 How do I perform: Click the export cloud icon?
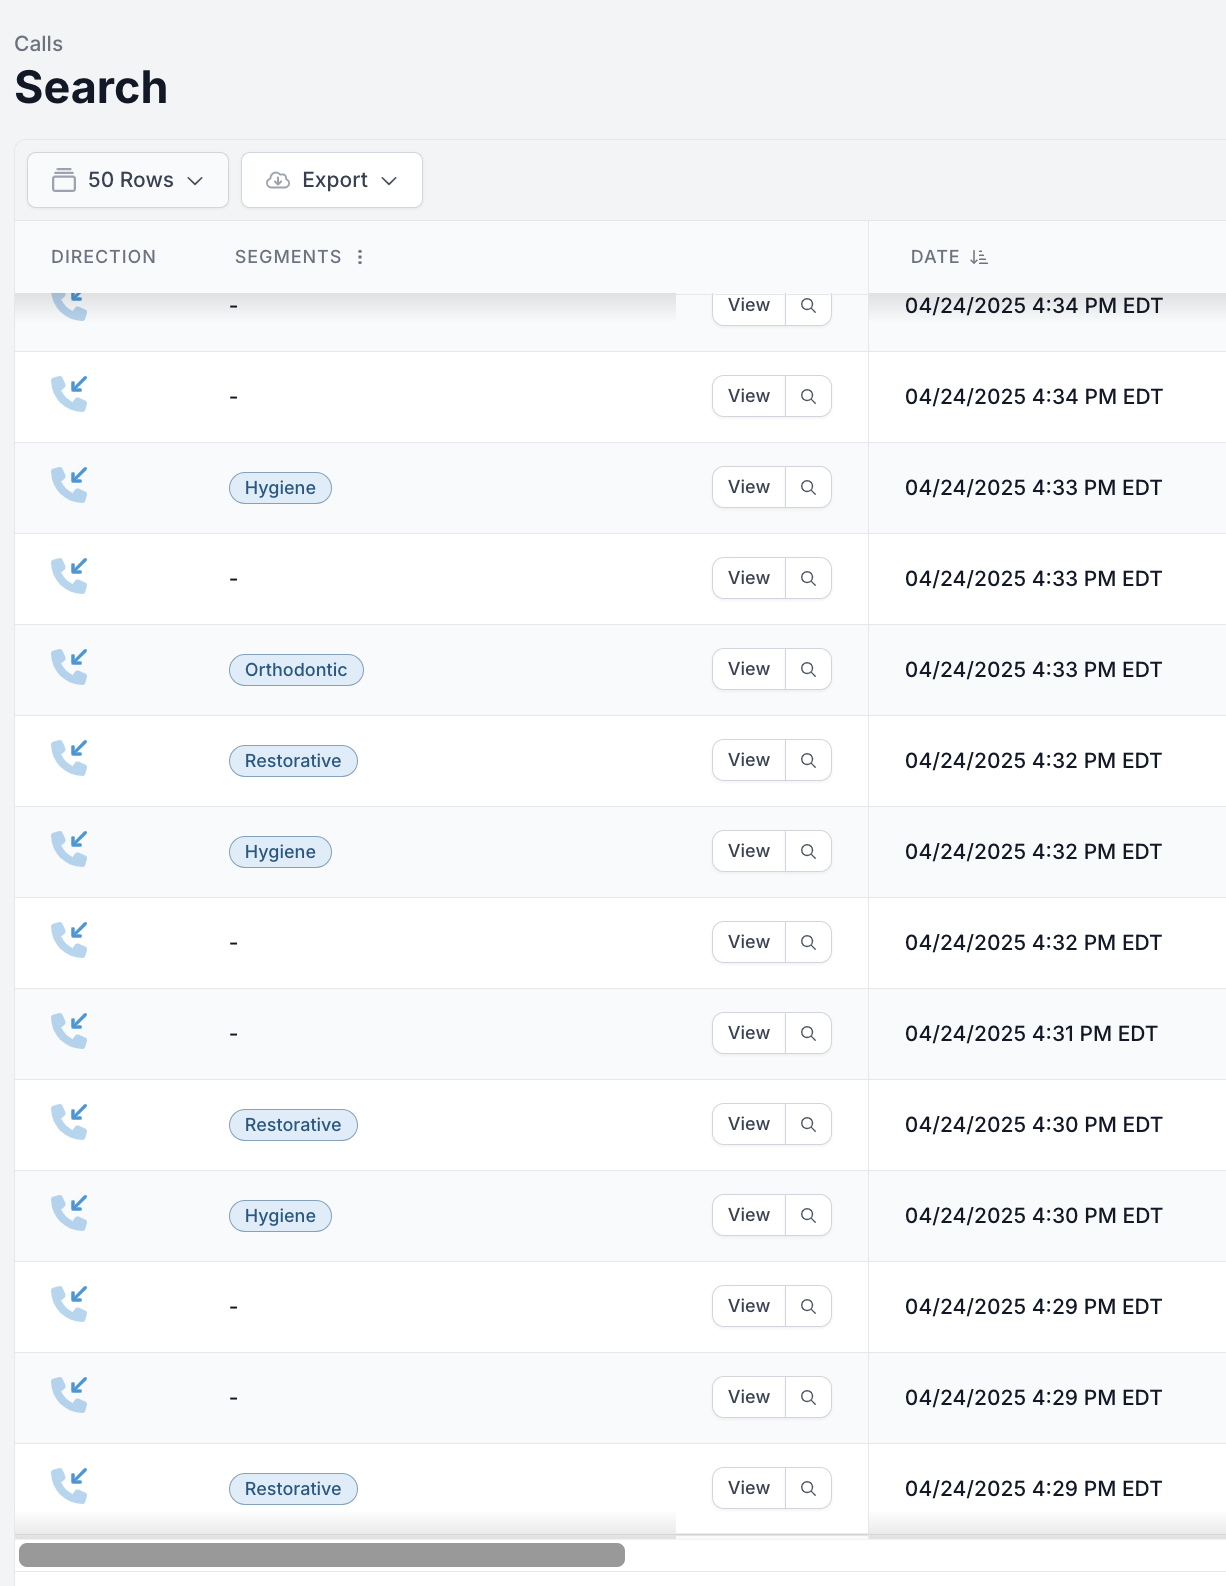coord(278,180)
